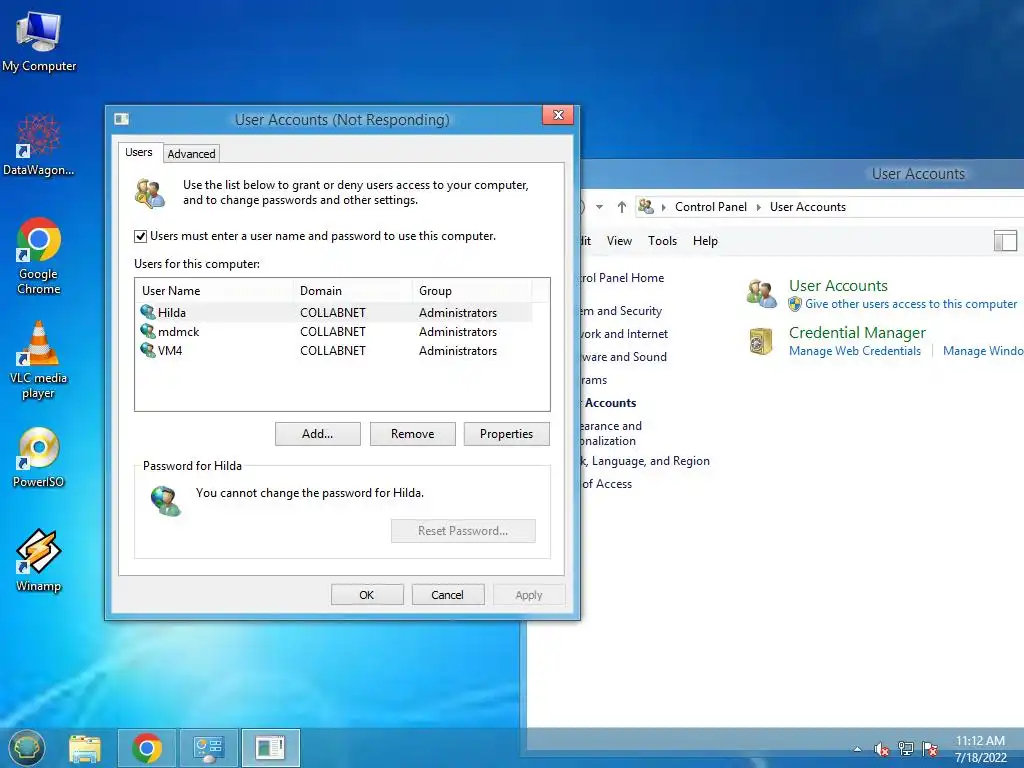This screenshot has width=1024, height=768.
Task: Expand arrow before User Accounts breadcrumb
Action: [x=758, y=207]
